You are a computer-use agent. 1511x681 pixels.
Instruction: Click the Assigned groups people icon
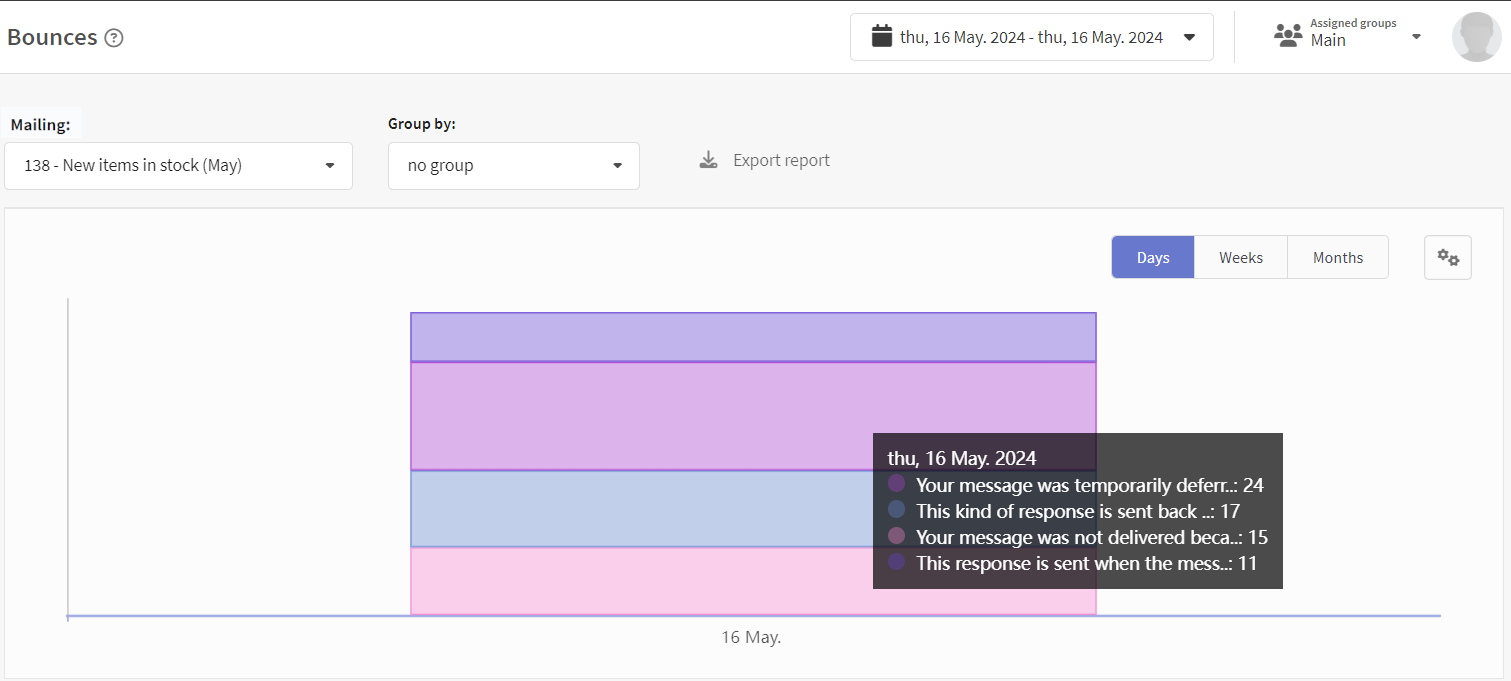tap(1288, 36)
